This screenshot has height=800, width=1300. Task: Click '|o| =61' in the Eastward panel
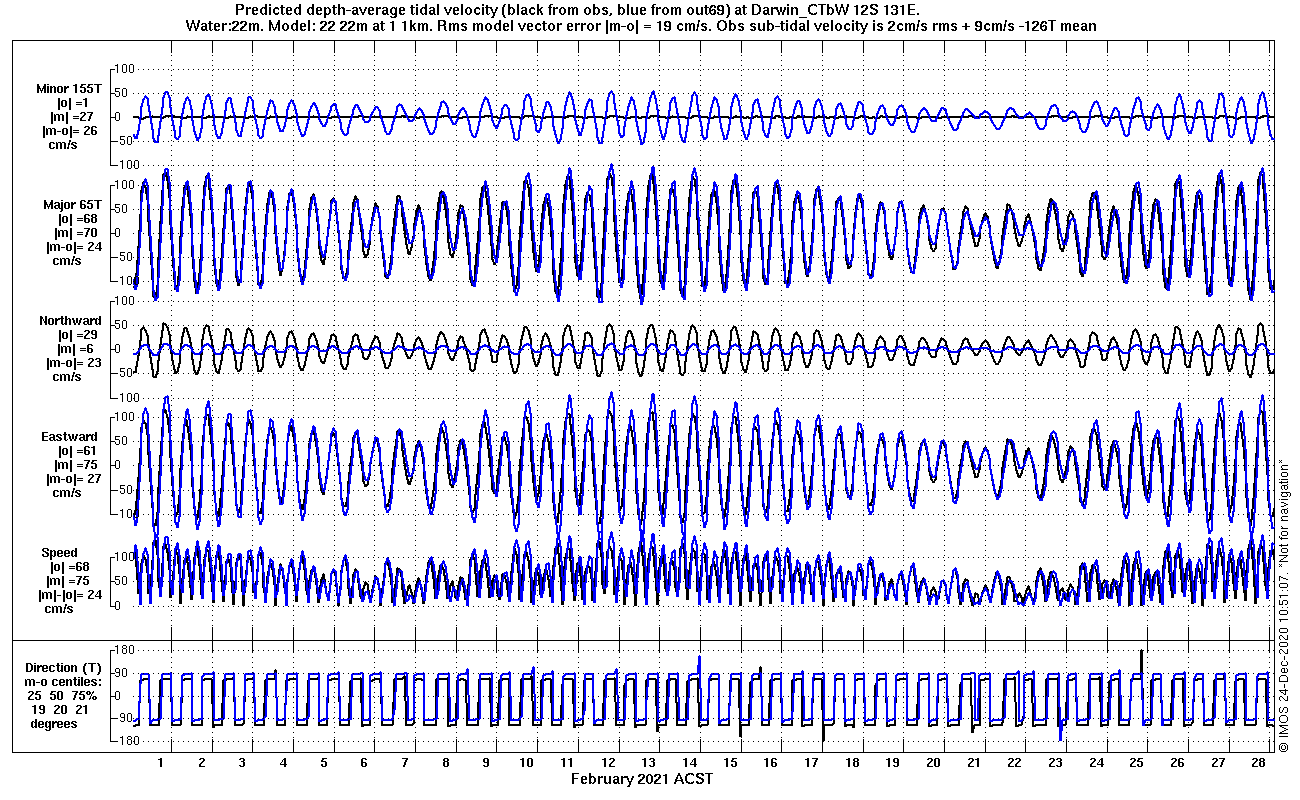75,451
